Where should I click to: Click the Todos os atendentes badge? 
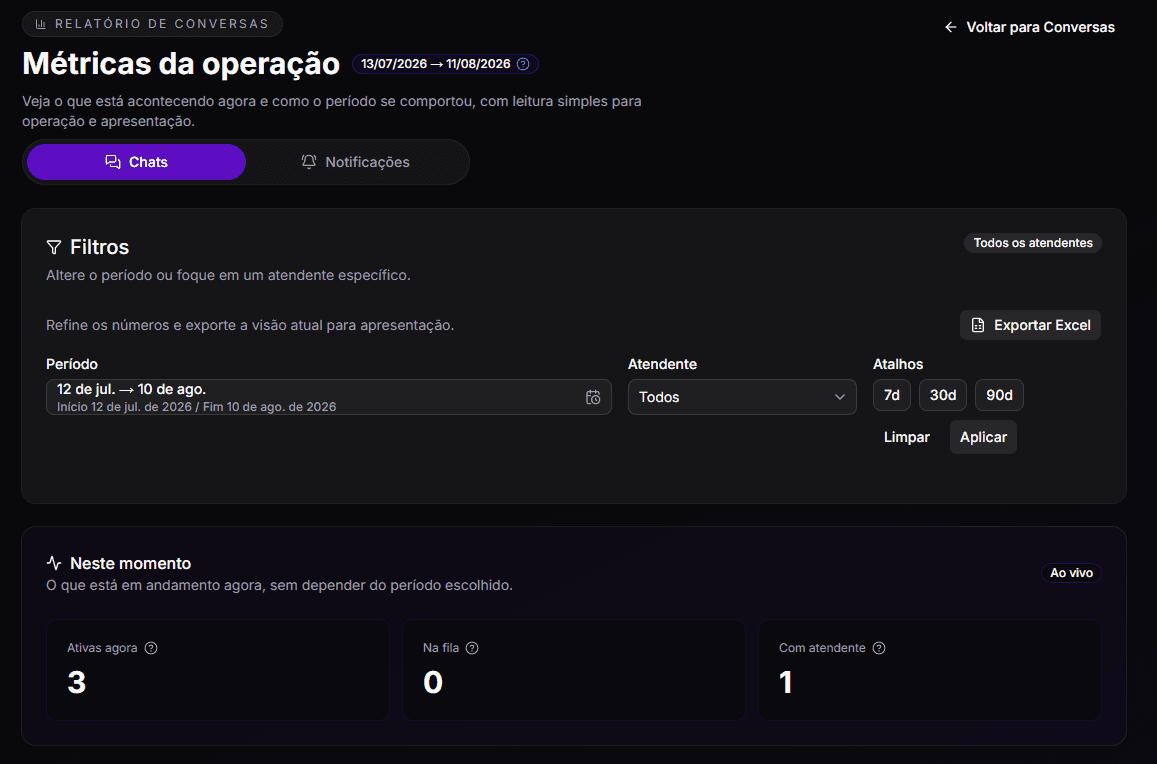coord(1032,243)
